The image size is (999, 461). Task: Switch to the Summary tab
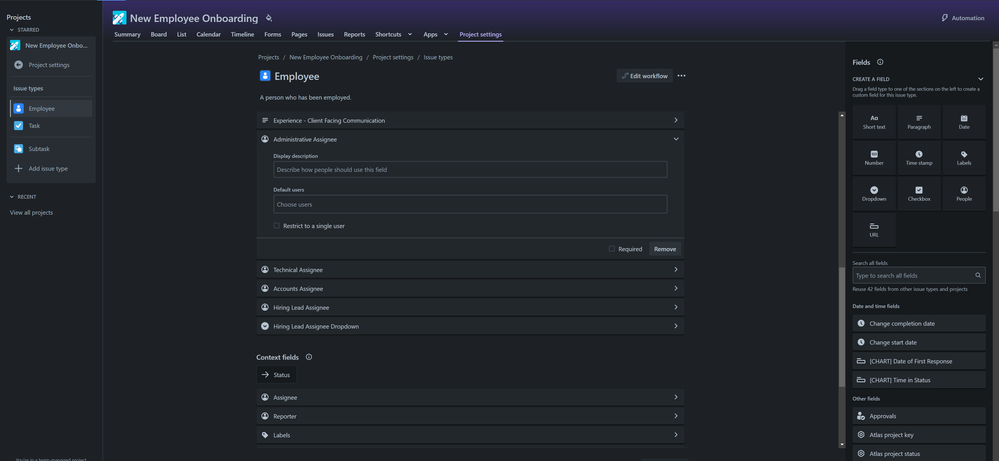pos(127,34)
